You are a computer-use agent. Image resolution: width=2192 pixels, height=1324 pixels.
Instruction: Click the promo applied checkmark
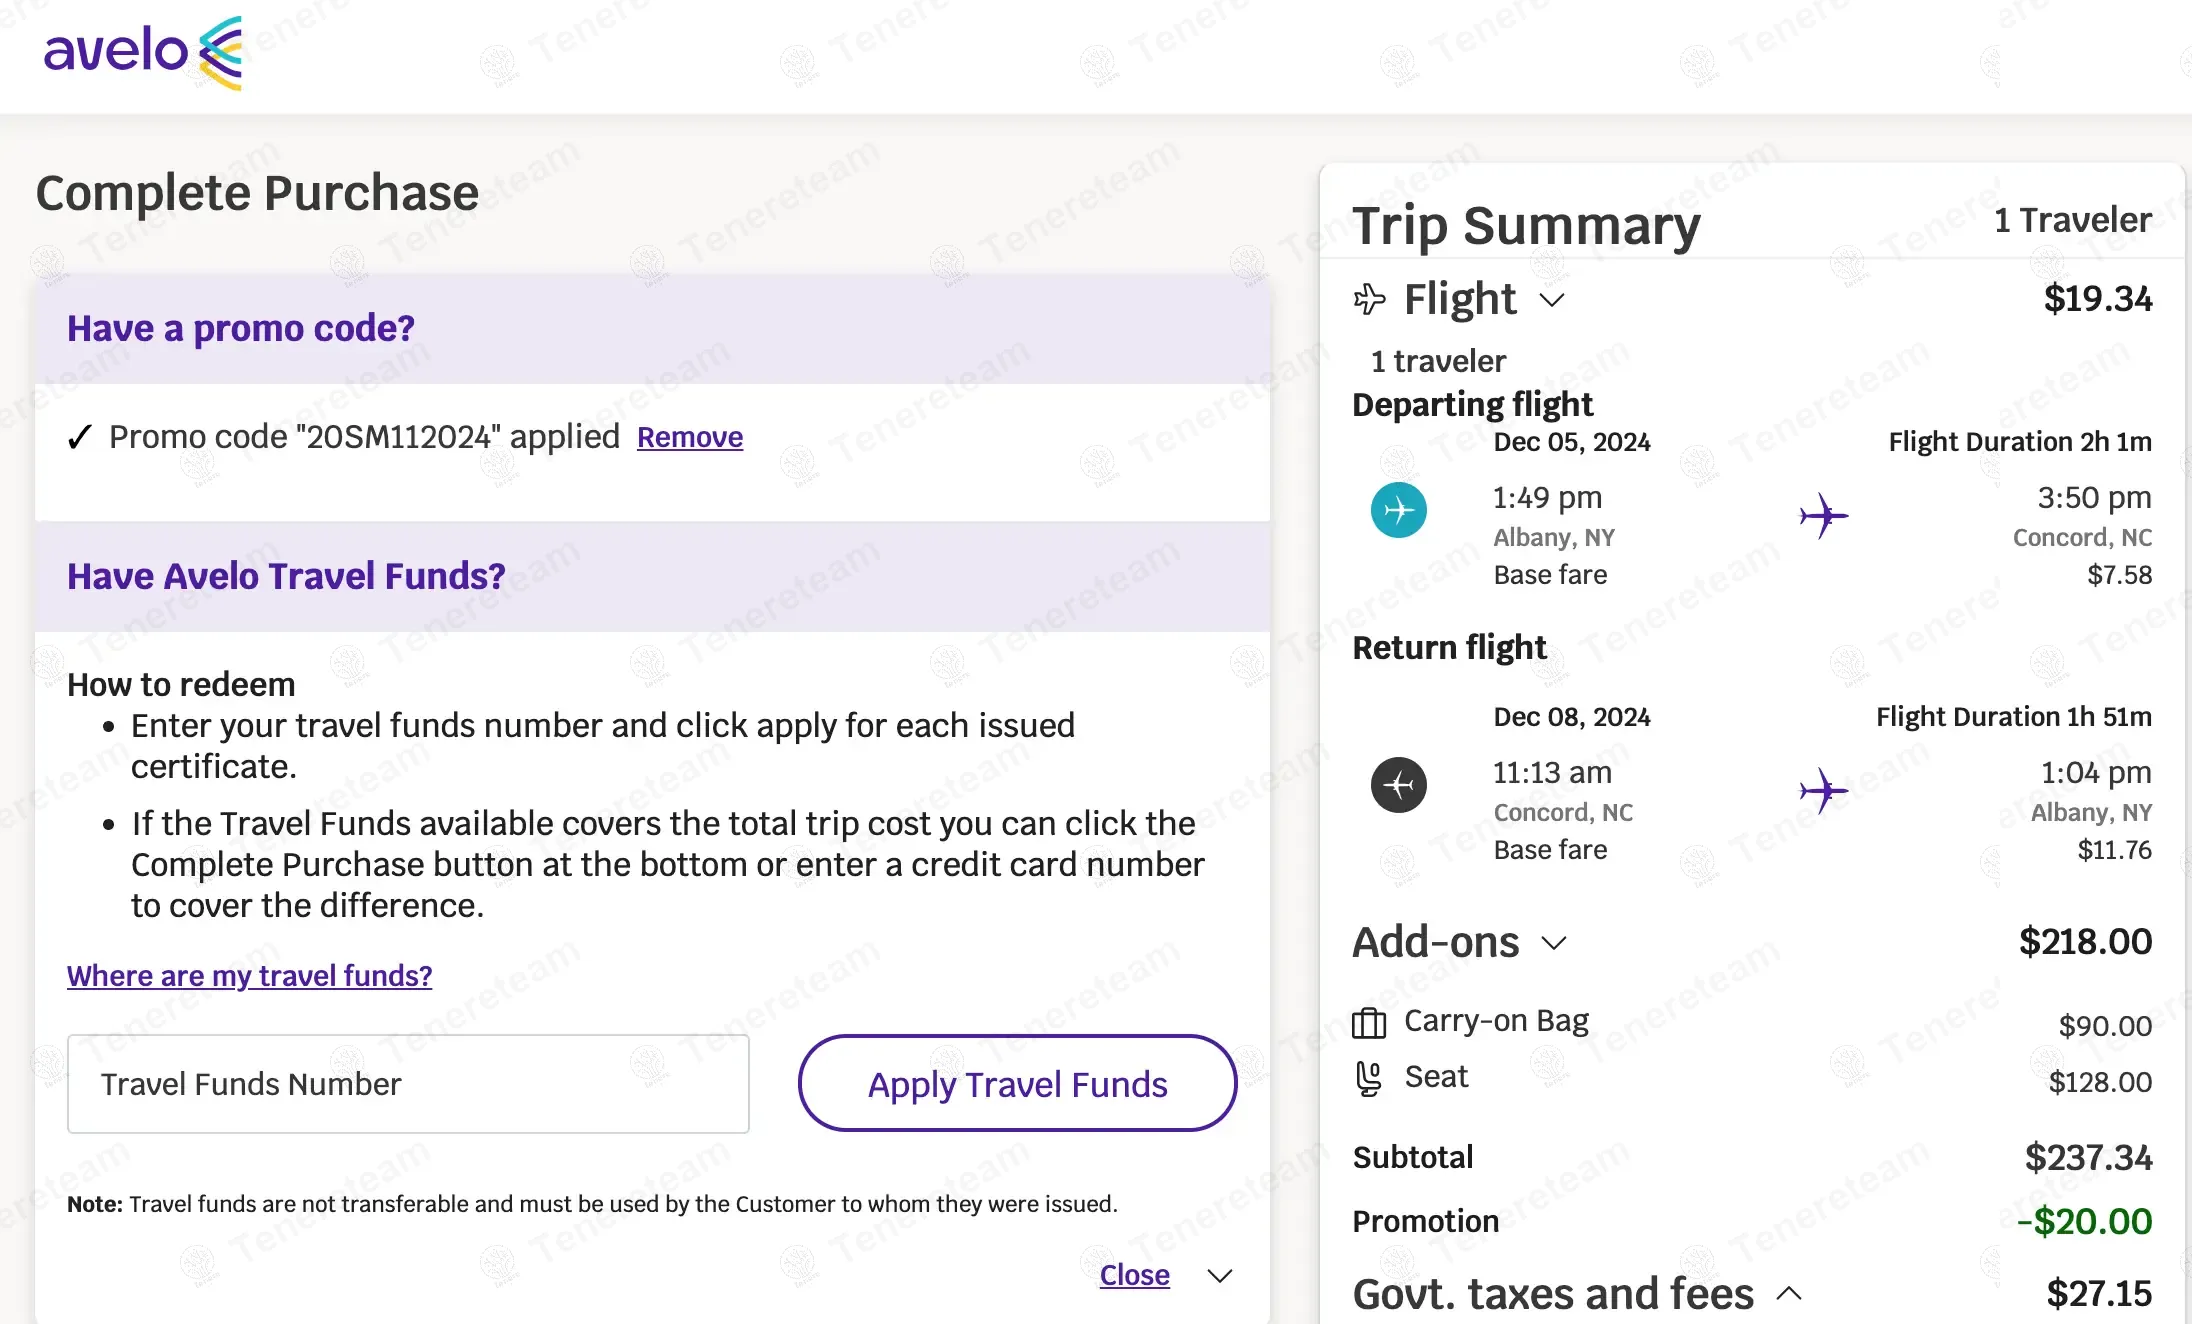[x=80, y=437]
